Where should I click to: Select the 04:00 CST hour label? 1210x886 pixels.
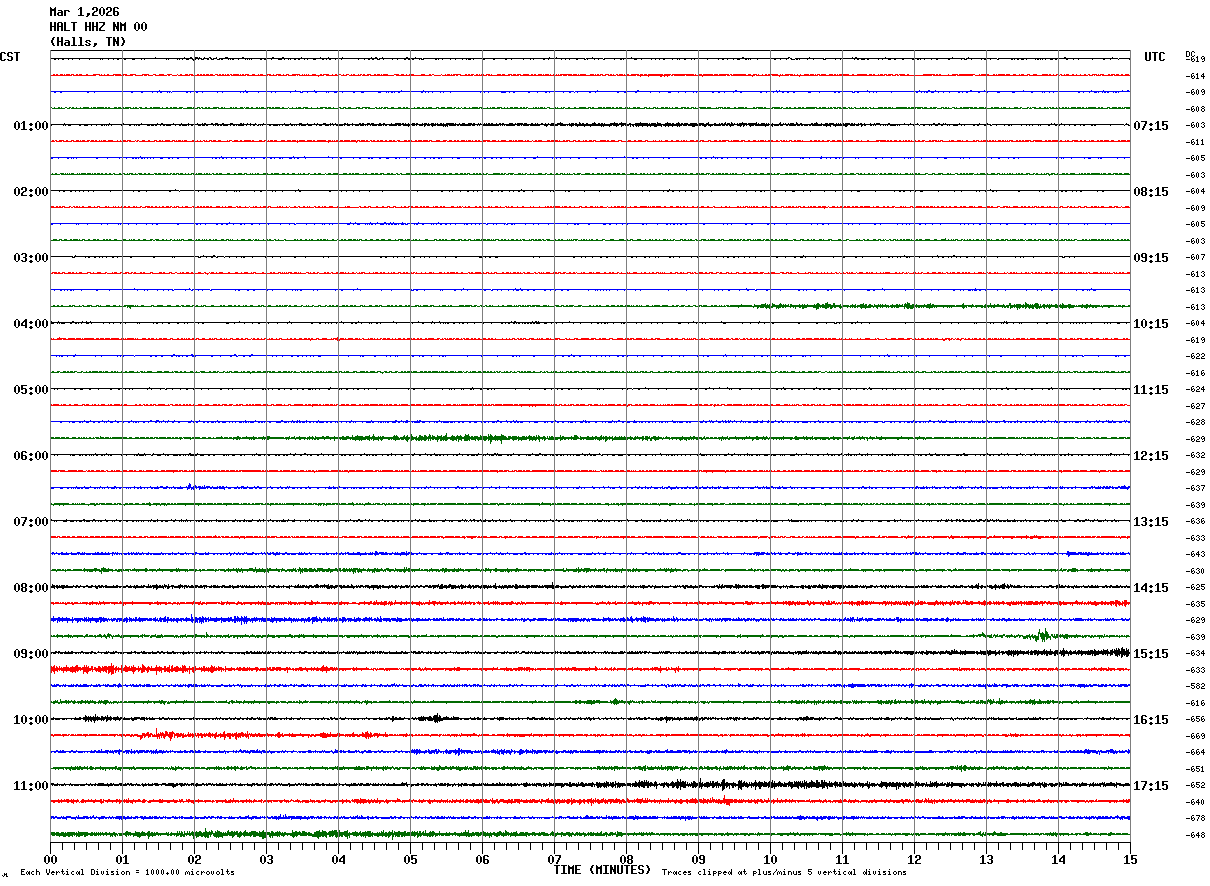tap(31, 324)
